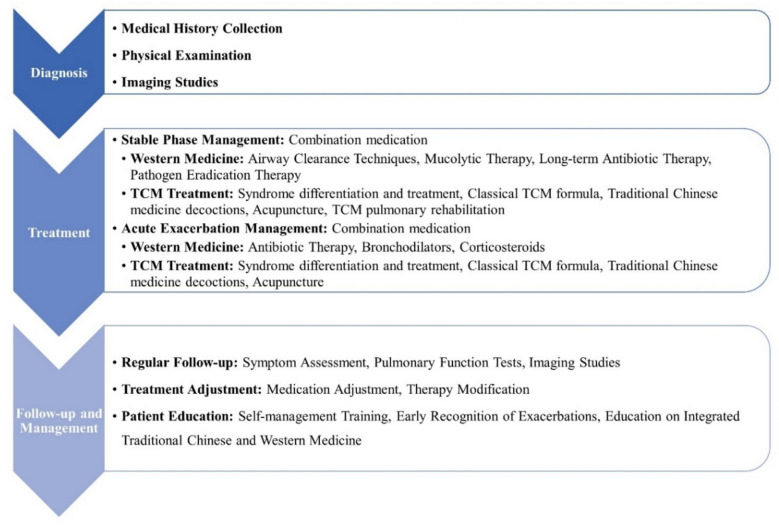Click Airway Clearance Techniques text
The height and width of the screenshot is (527, 779).
pos(332,158)
